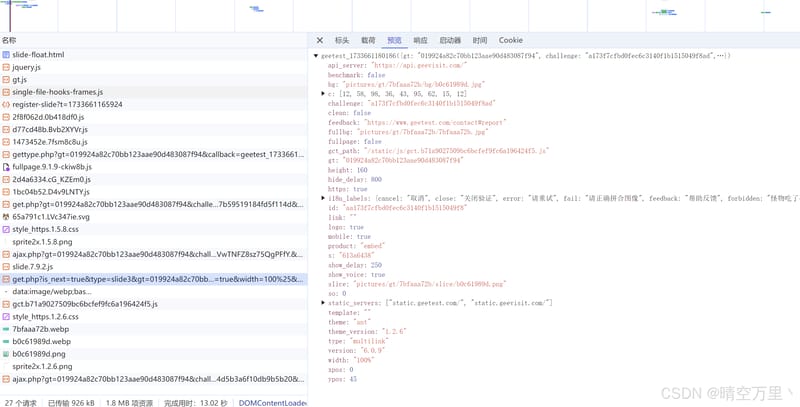Click the image icon beside b0c61989d.png
The height and width of the screenshot is (407, 800).
click(x=6, y=354)
